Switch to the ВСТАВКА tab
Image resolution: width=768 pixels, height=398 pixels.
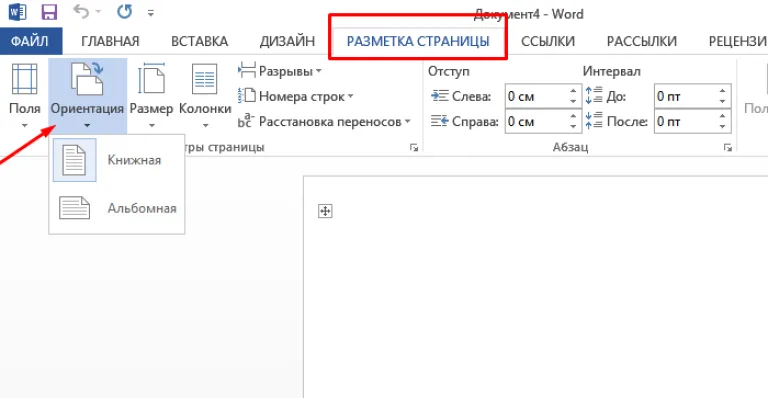point(199,42)
